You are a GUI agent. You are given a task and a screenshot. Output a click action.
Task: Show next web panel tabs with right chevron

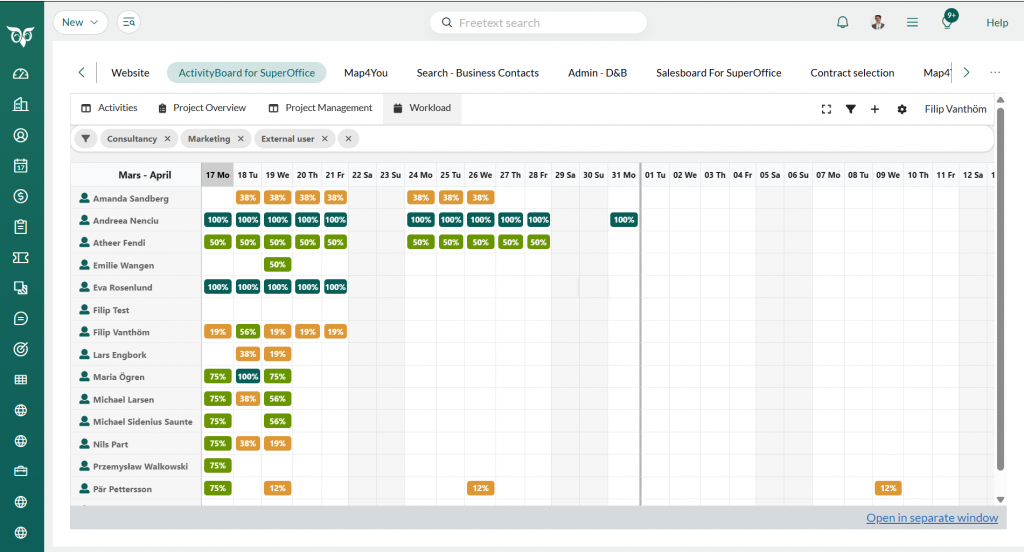click(x=967, y=73)
